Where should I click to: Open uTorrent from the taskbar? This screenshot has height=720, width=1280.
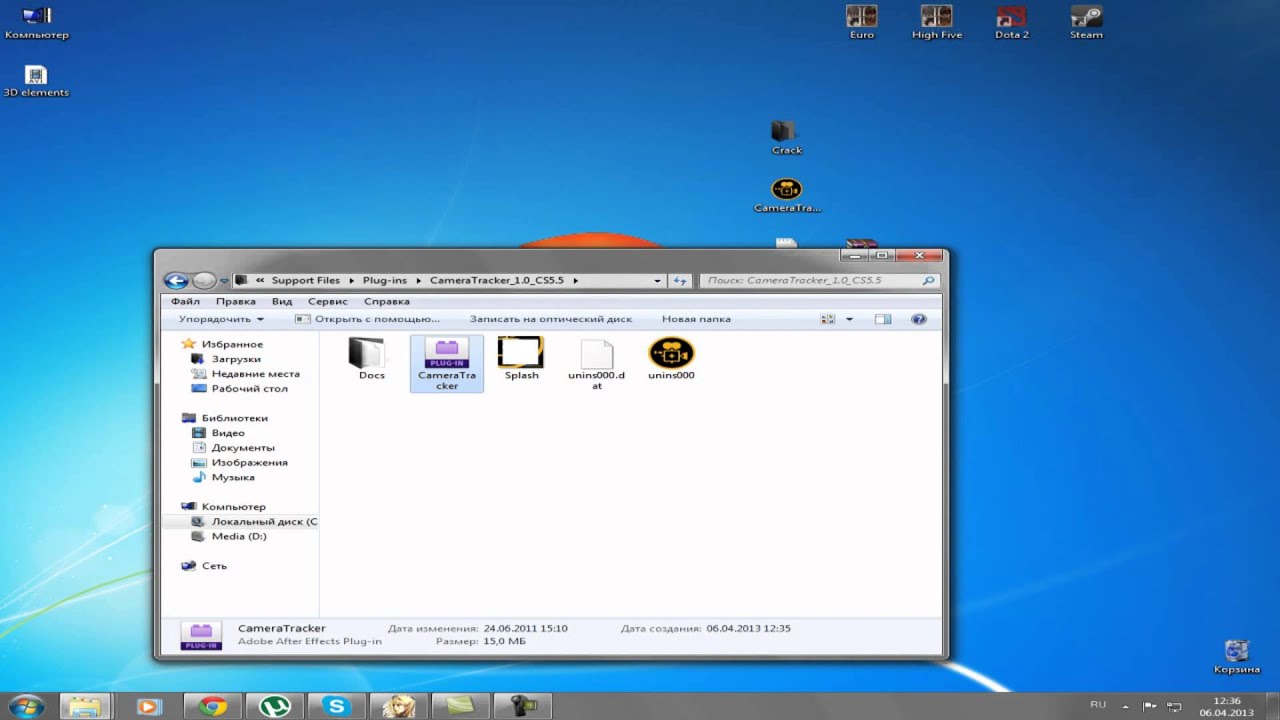point(274,706)
